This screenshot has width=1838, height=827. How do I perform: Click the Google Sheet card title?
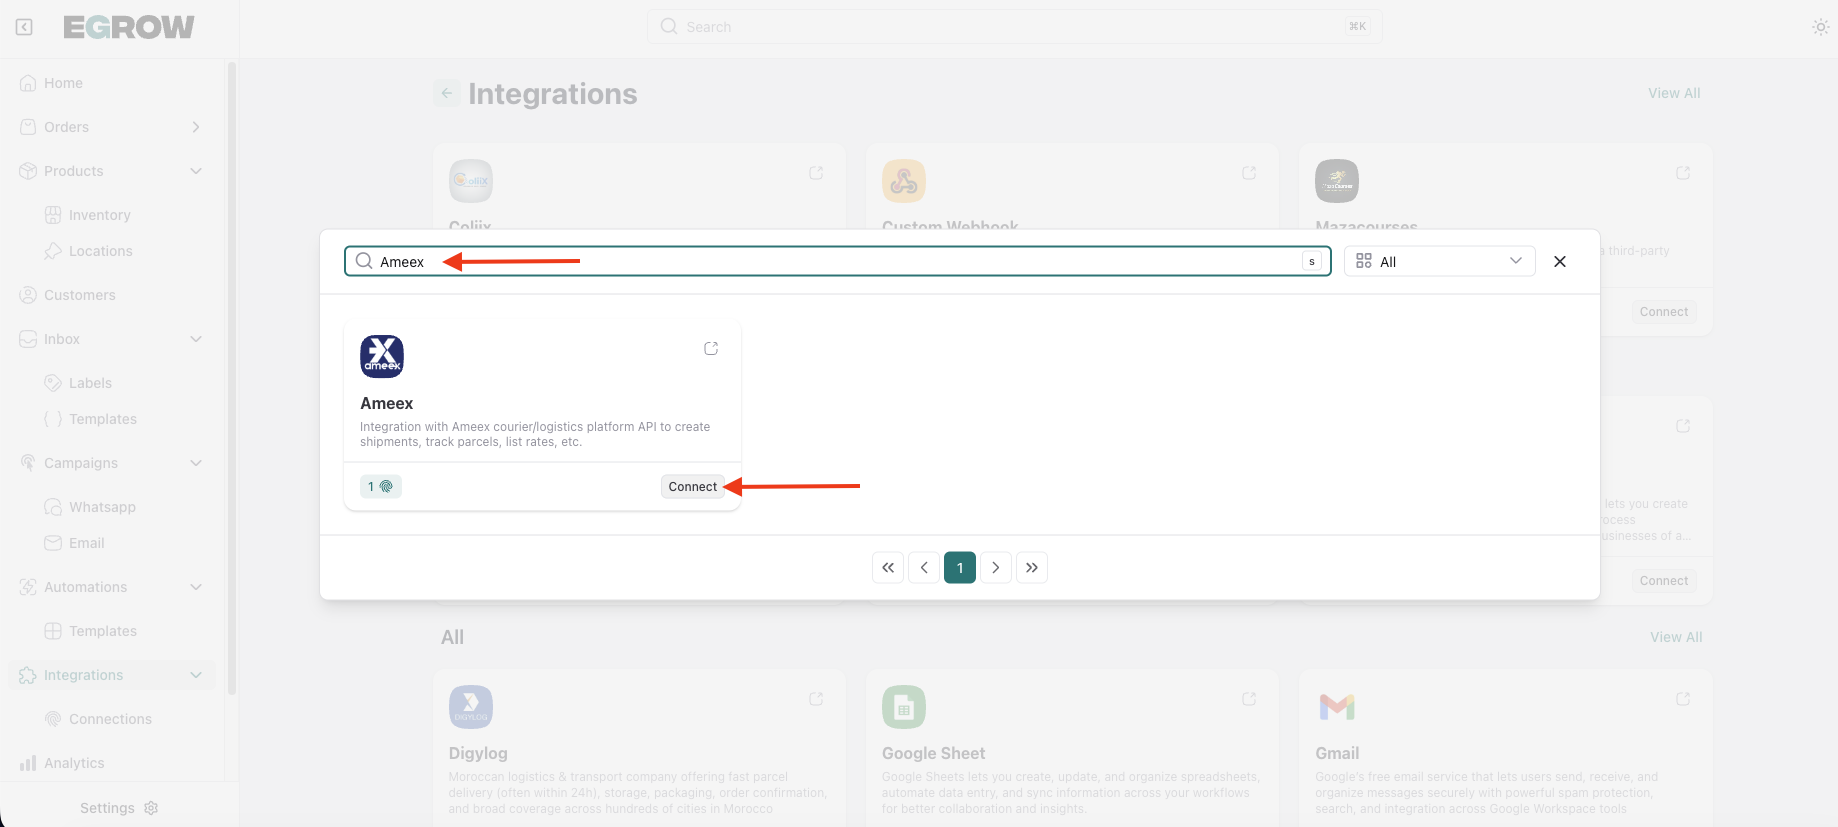point(933,753)
